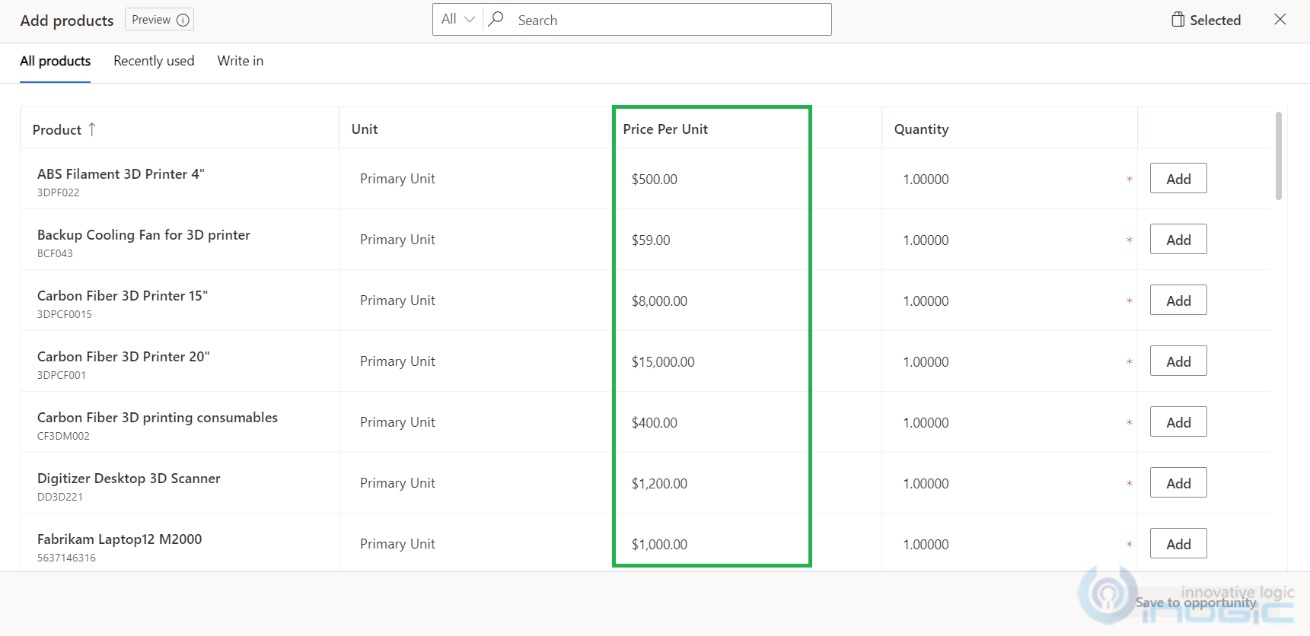Image resolution: width=1310 pixels, height=636 pixels.
Task: Add ABS Filament 3D Printer 4 inch
Action: (1178, 178)
